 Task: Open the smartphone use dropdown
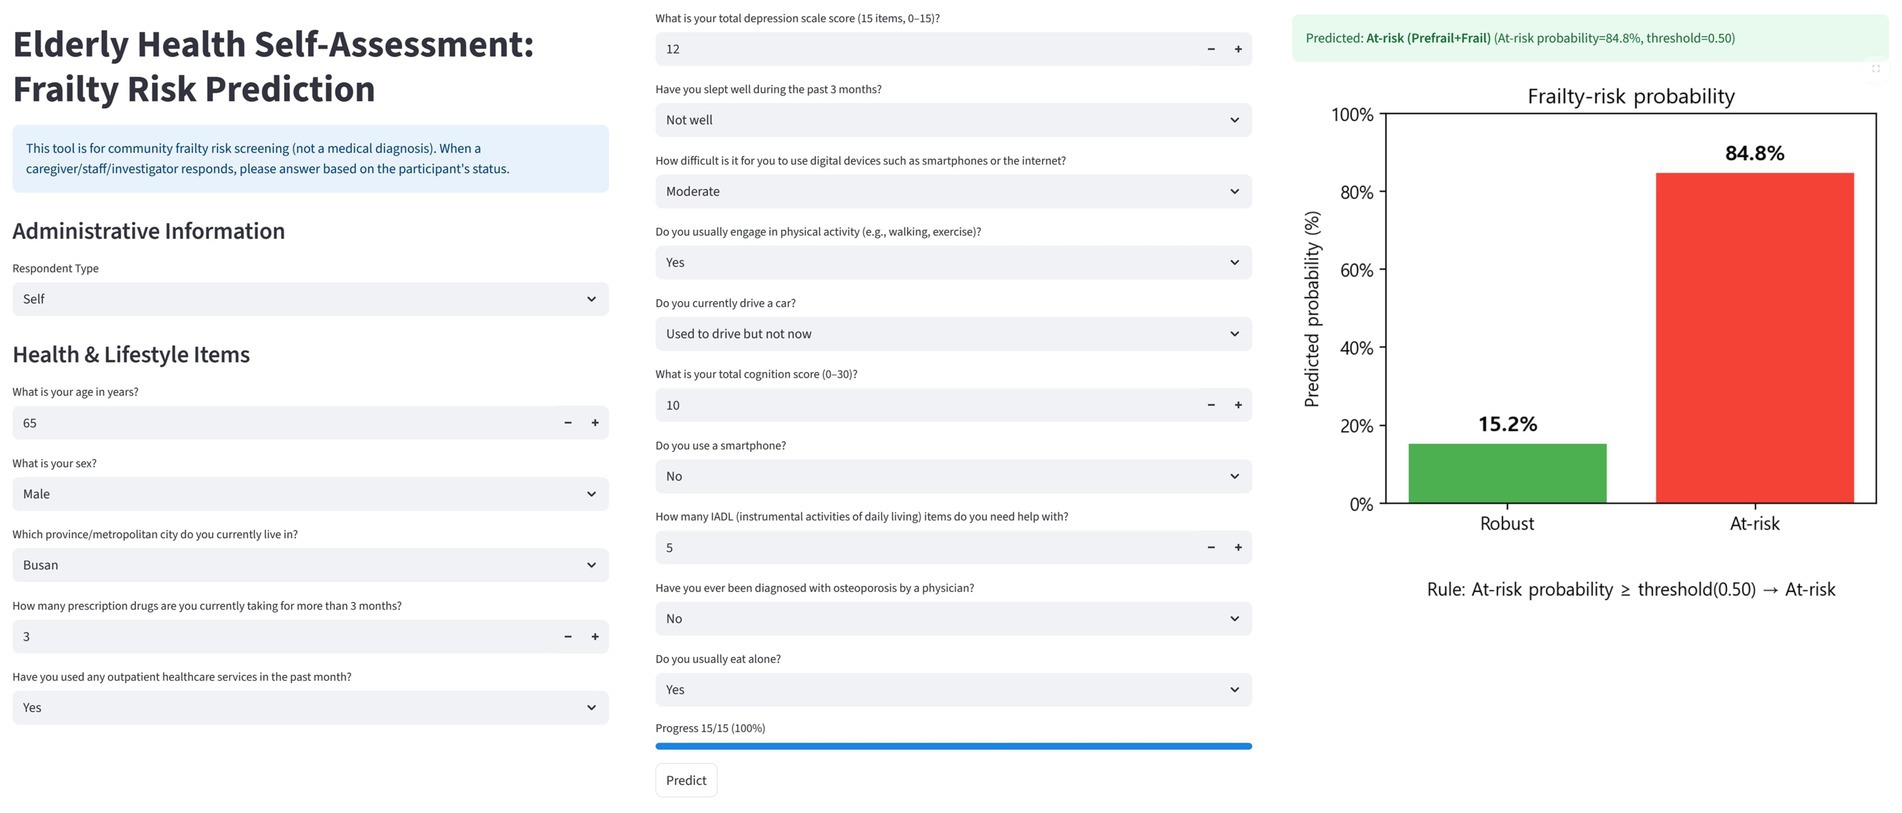click(x=953, y=476)
